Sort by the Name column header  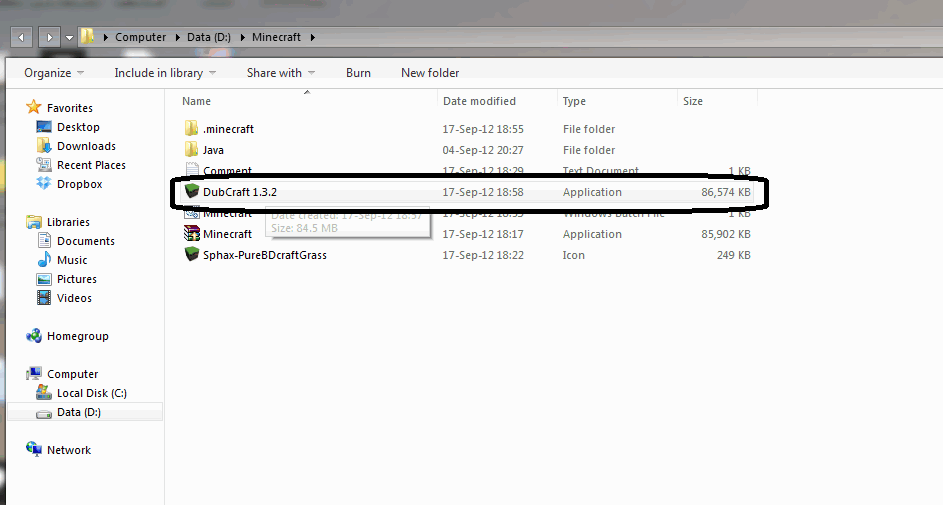[x=197, y=101]
